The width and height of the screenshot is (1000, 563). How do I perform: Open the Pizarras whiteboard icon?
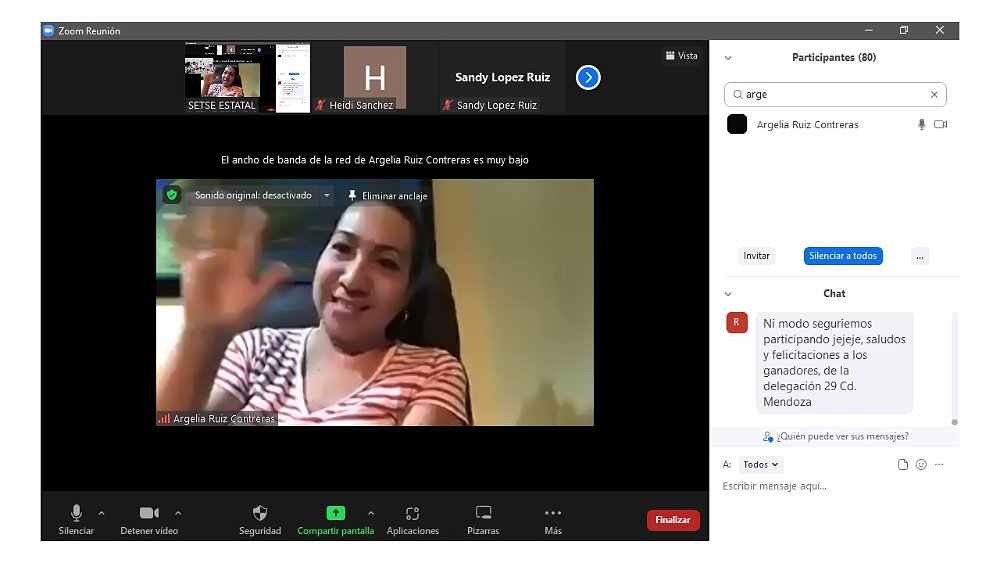(x=483, y=513)
